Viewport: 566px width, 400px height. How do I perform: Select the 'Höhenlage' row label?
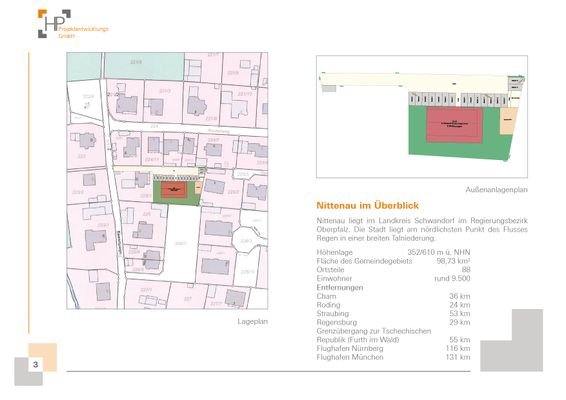tap(335, 252)
